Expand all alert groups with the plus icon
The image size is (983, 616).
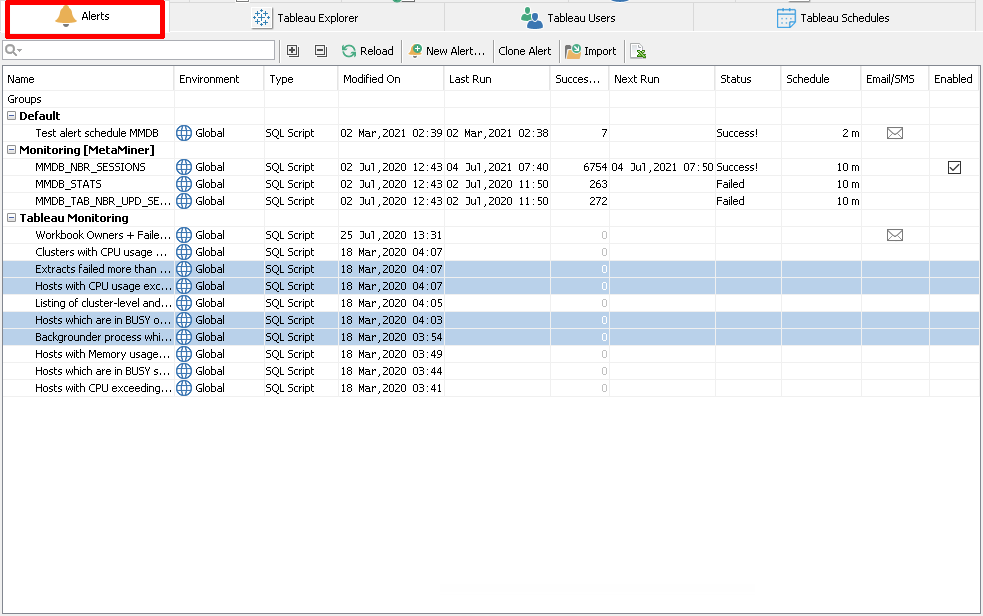pos(293,51)
